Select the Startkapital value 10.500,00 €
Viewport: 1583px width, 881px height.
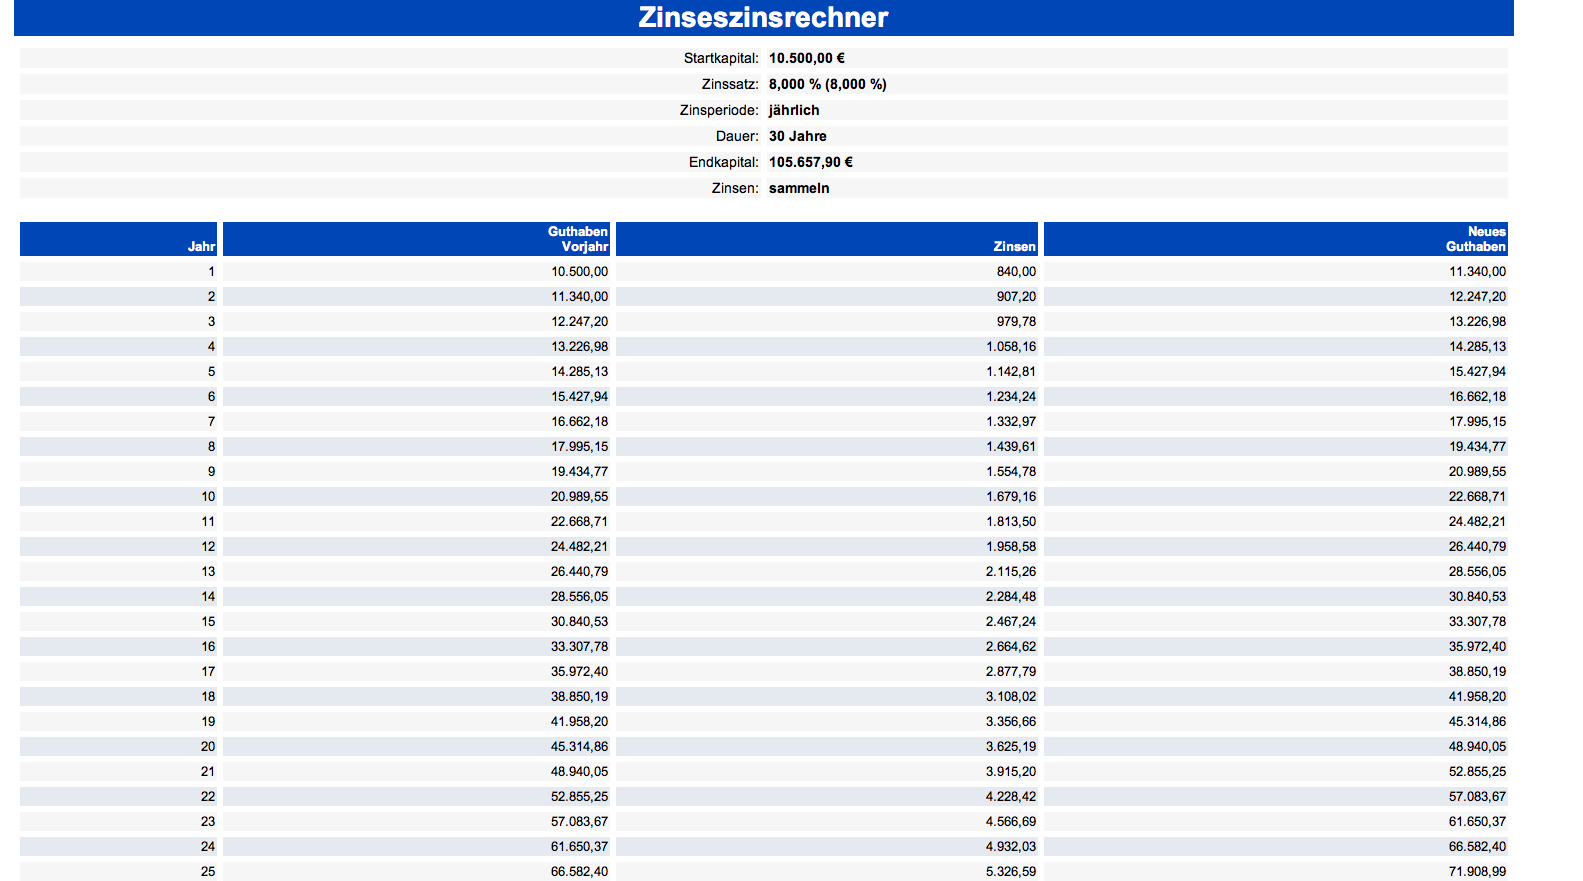[x=806, y=58]
